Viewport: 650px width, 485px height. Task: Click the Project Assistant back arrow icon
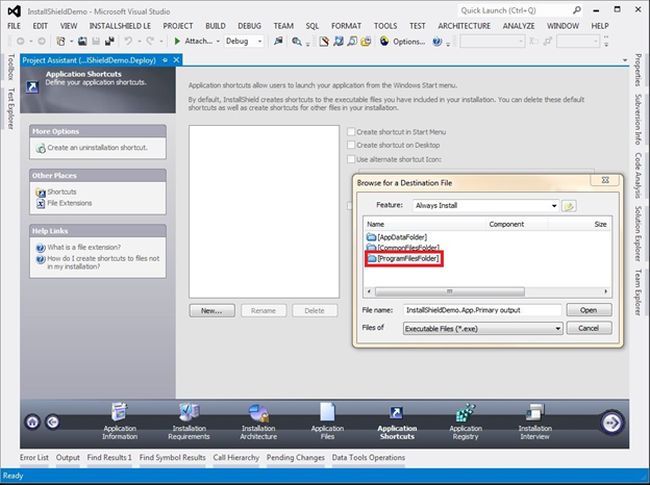pos(53,422)
